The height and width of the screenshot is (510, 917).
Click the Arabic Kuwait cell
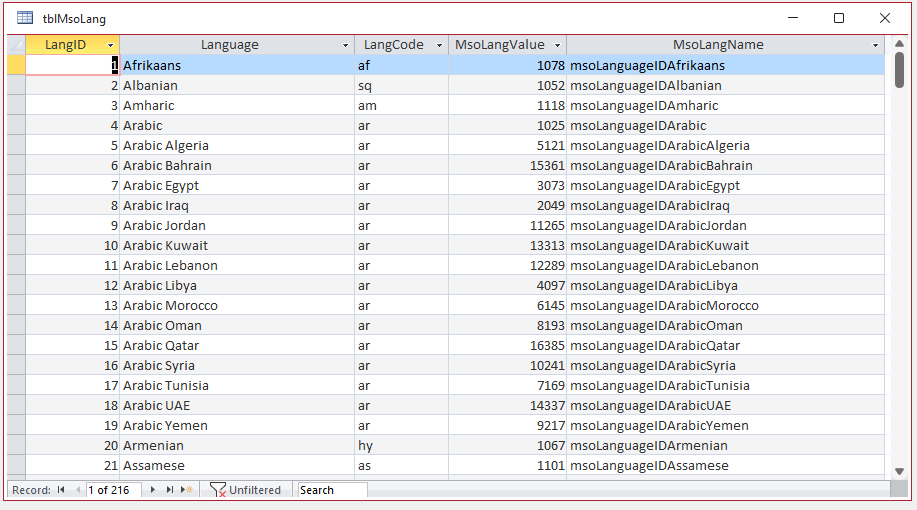click(x=237, y=246)
